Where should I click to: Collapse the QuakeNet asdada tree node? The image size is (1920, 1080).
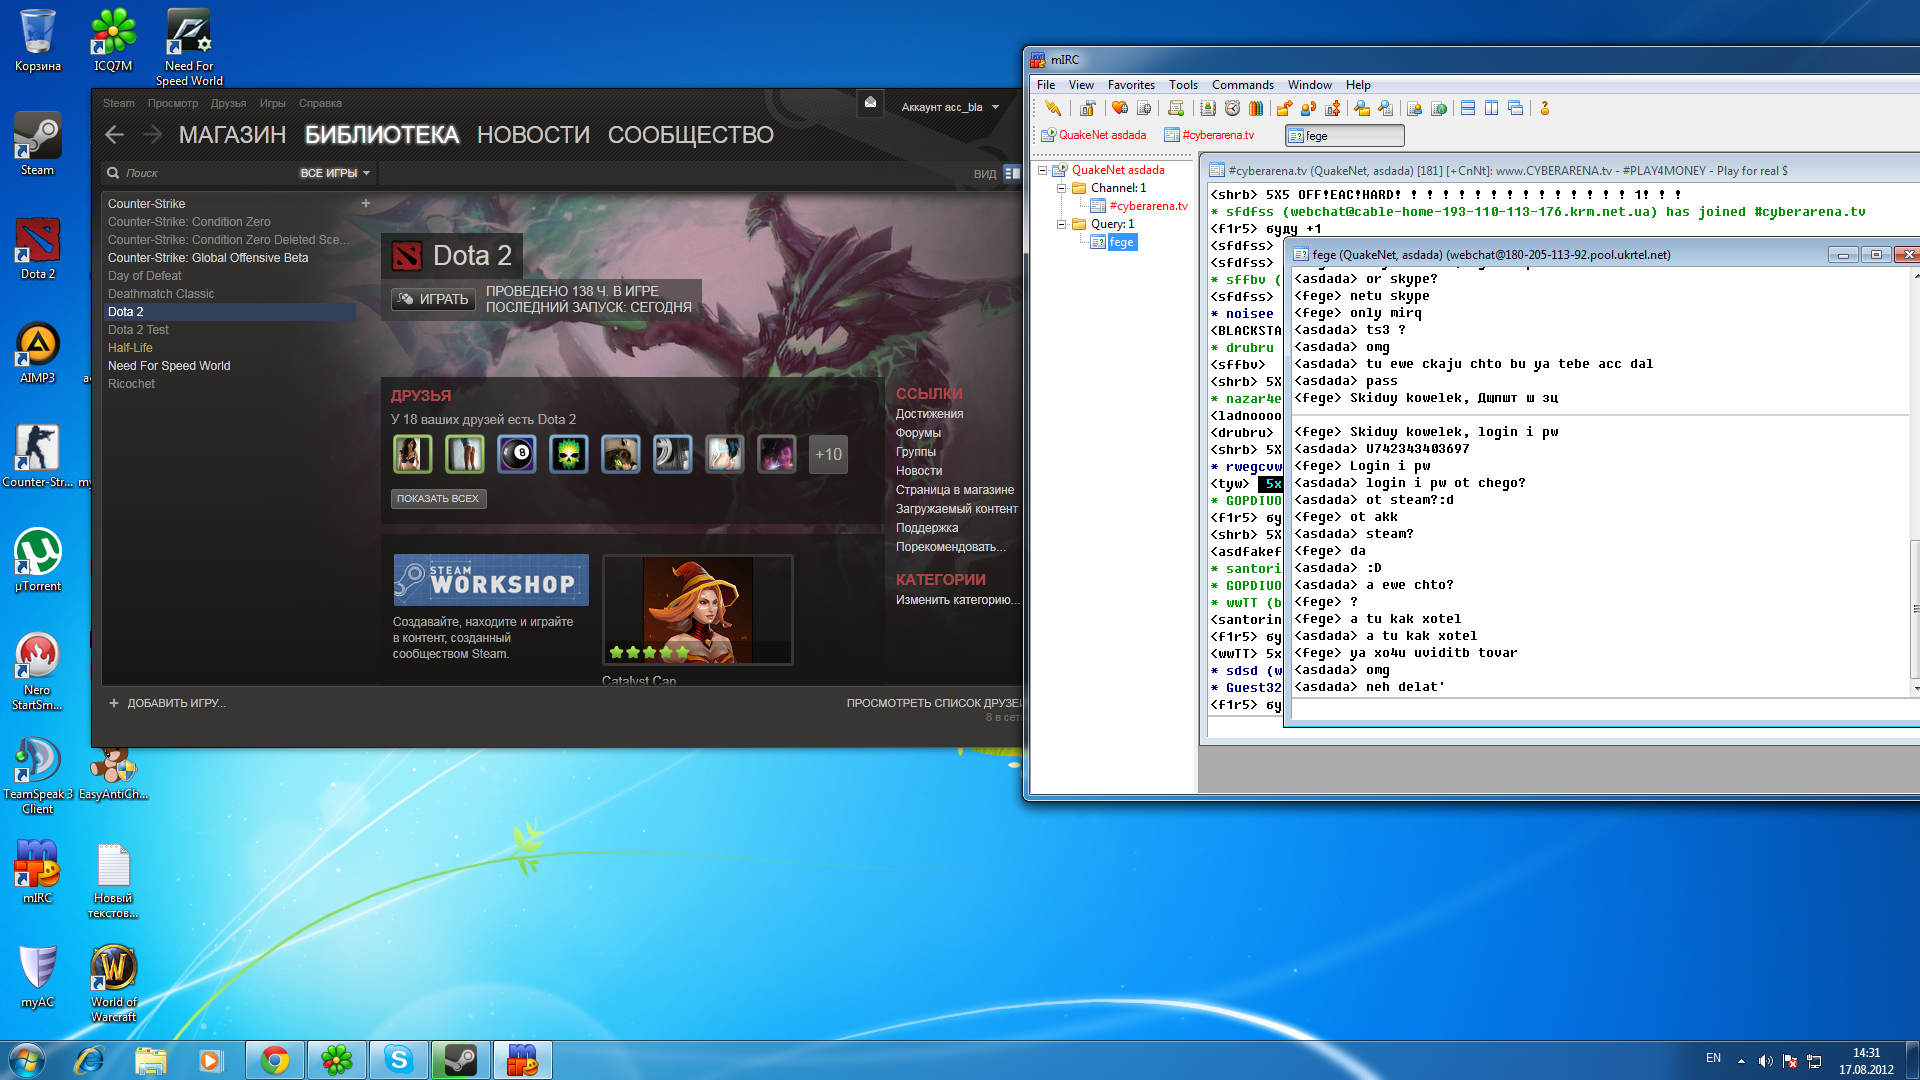pos(1043,170)
